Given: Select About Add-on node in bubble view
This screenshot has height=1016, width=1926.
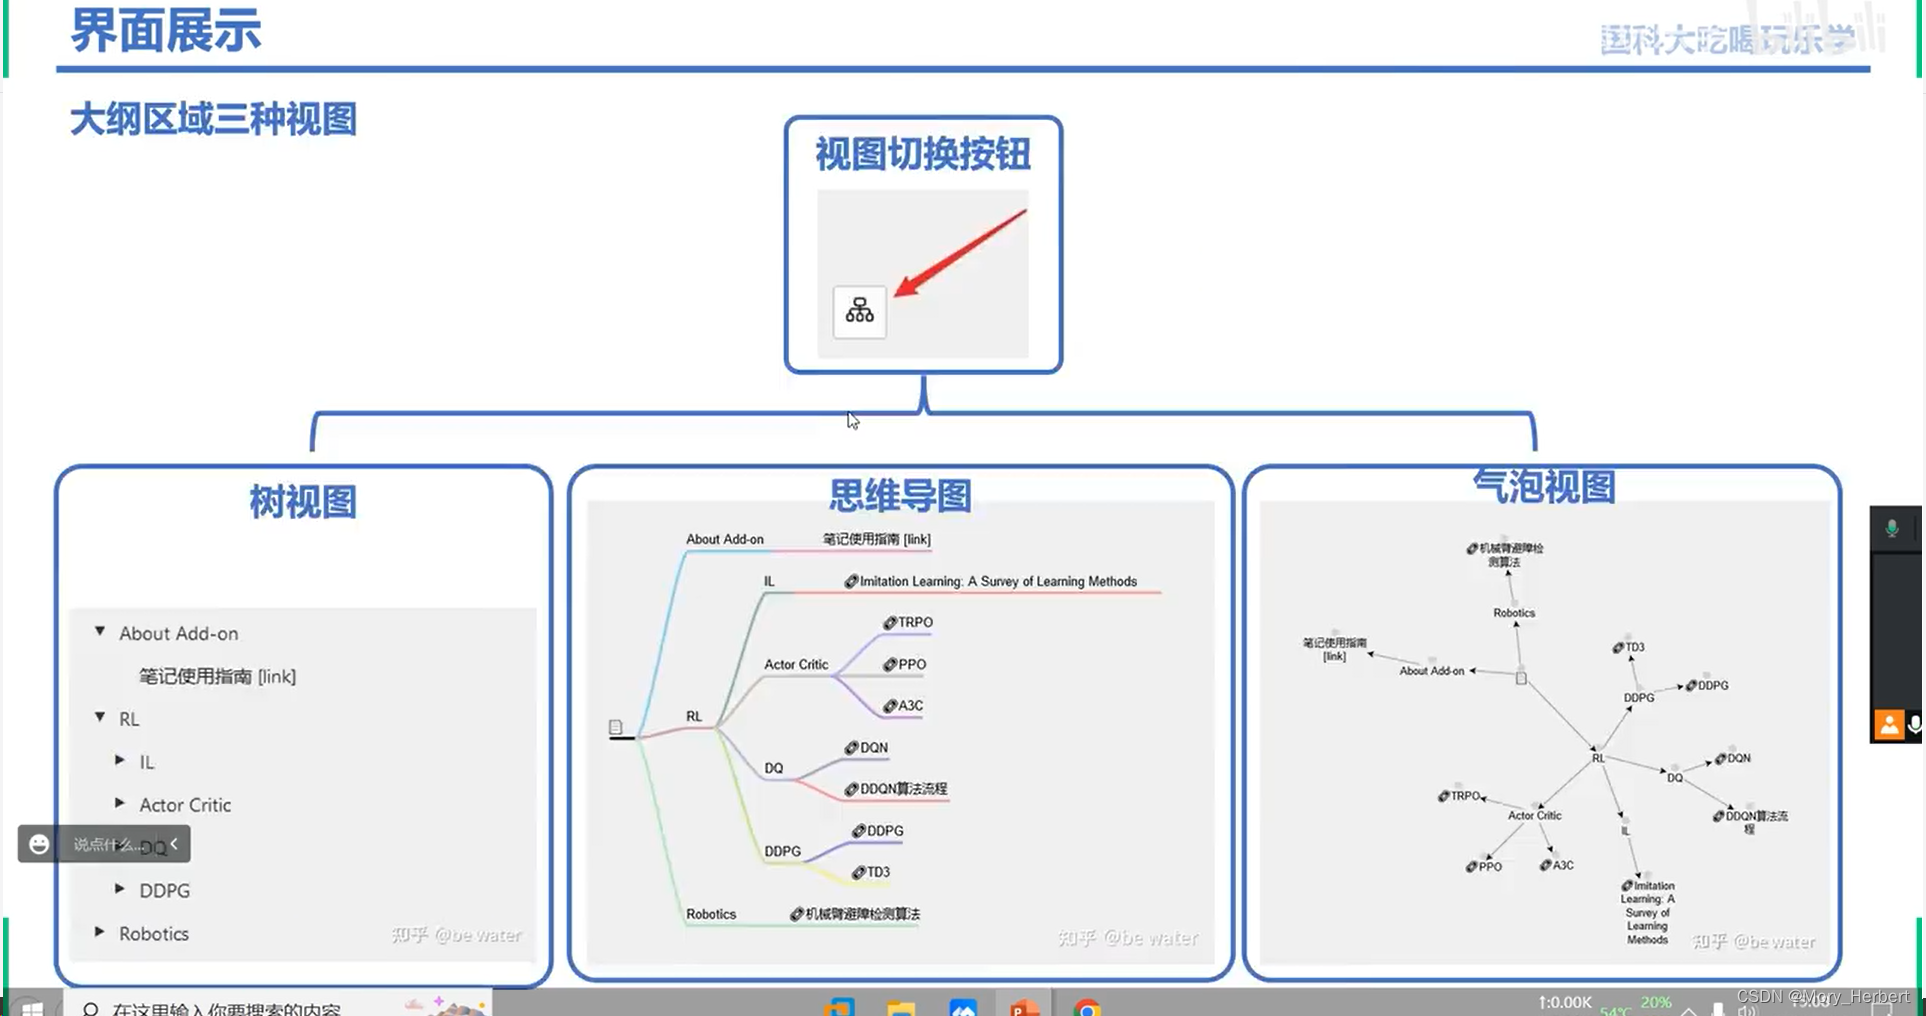Looking at the screenshot, I should pyautogui.click(x=1432, y=671).
